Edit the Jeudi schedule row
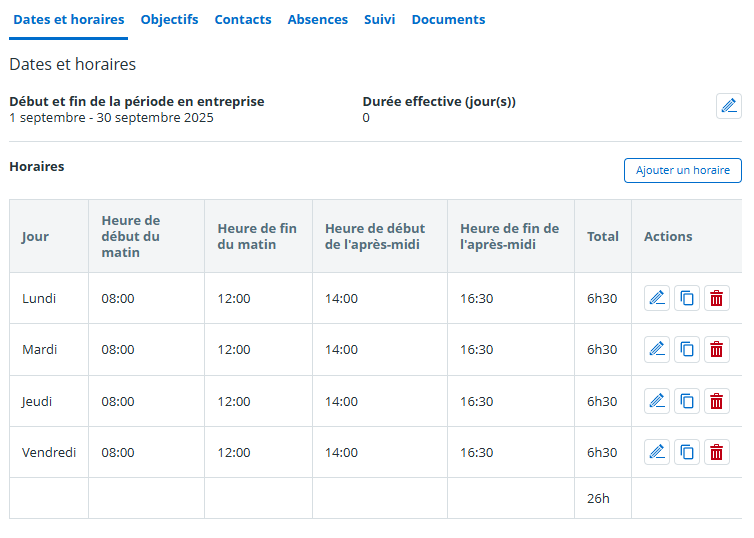The image size is (754, 538). pyautogui.click(x=657, y=401)
